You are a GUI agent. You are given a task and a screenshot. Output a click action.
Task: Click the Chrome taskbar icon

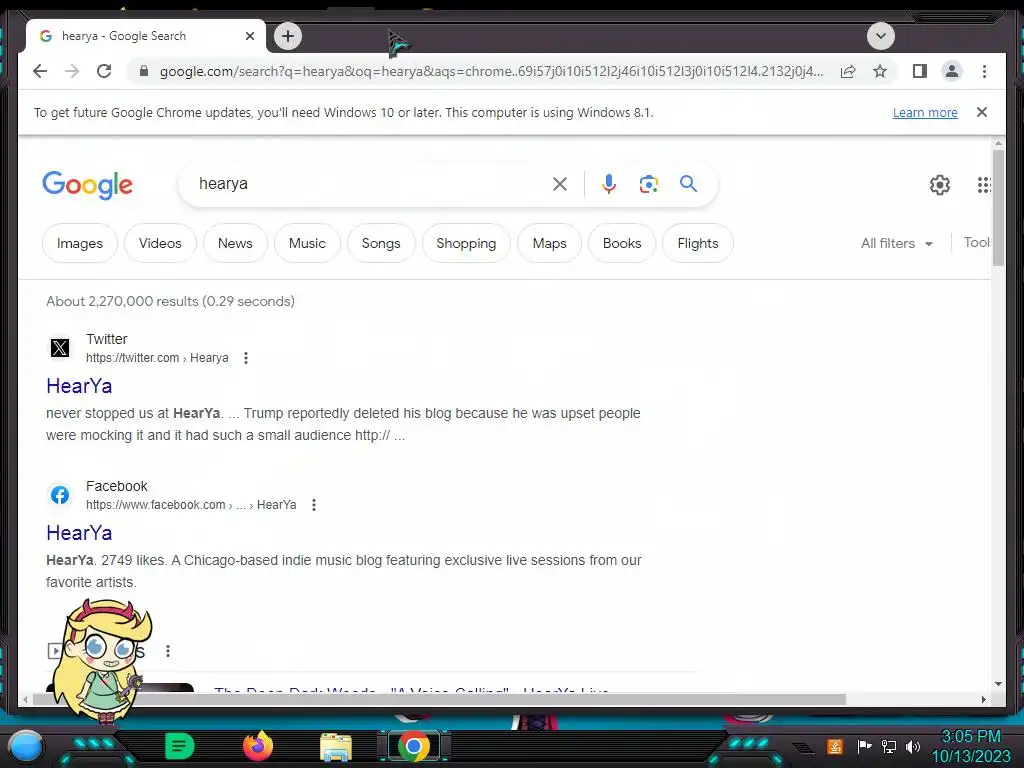click(413, 746)
